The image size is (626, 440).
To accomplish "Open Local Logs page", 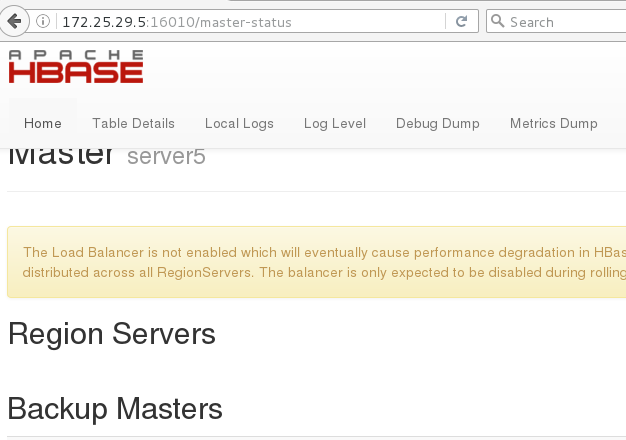I will [x=239, y=123].
